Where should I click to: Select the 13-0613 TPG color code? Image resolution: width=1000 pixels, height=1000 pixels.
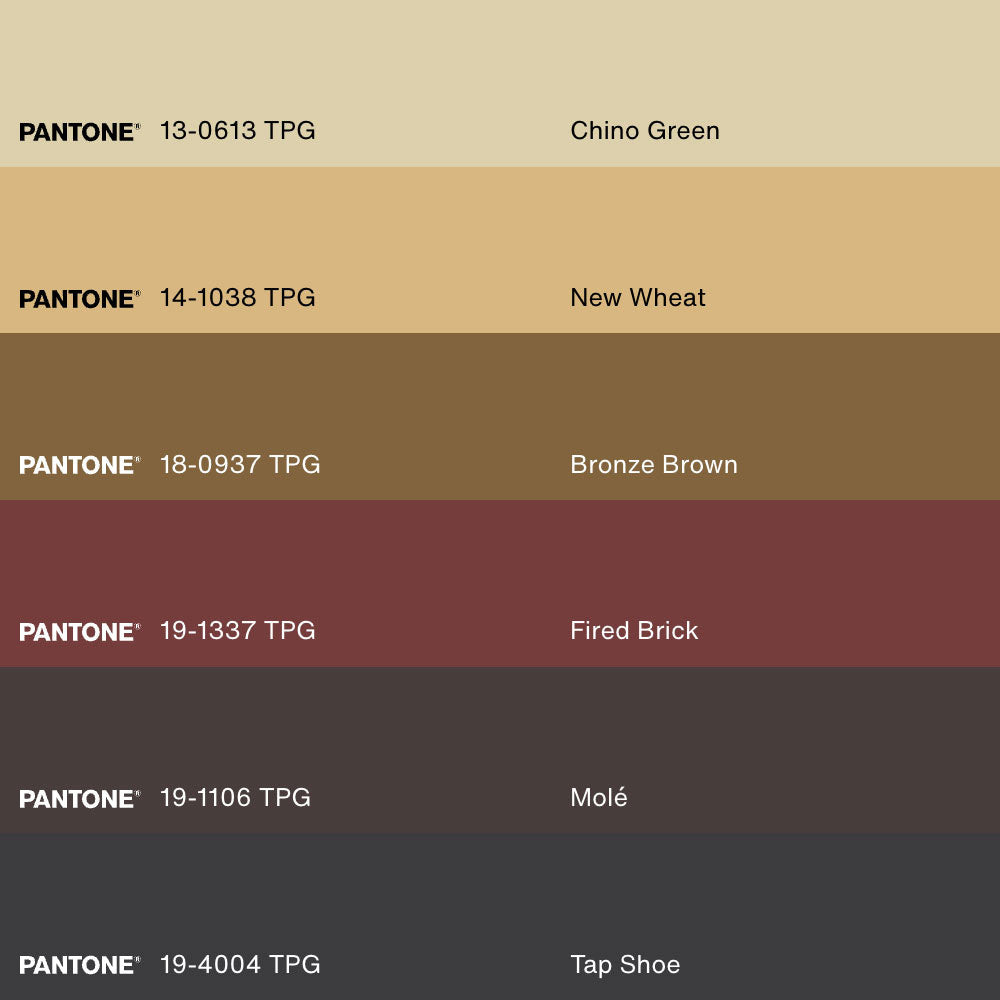click(237, 130)
